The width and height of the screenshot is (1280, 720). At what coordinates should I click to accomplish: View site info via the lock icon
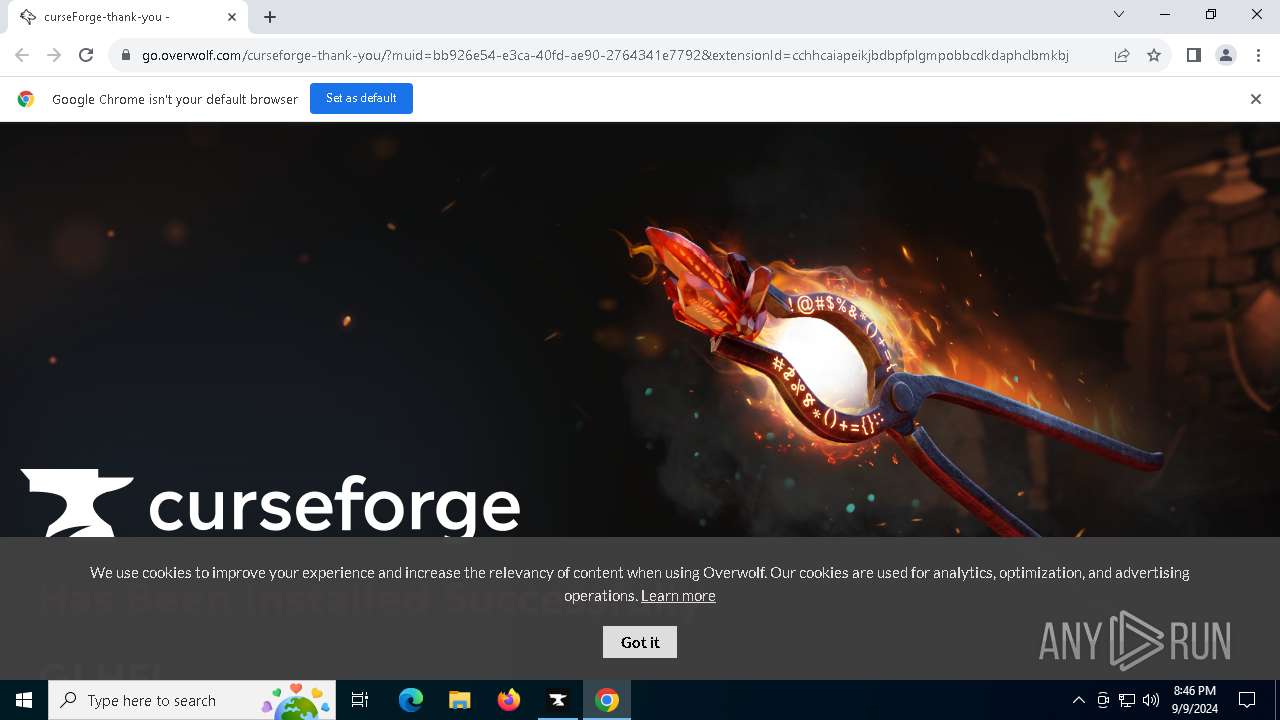[126, 55]
